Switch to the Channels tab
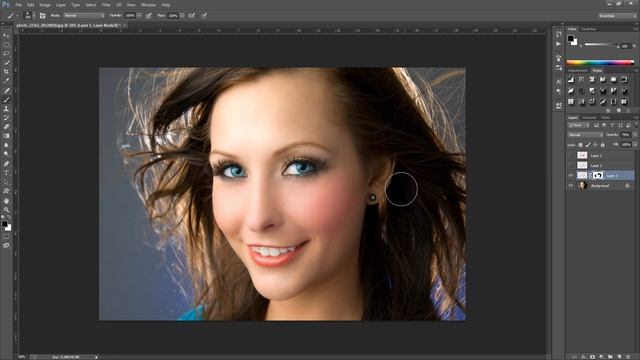The height and width of the screenshot is (360, 640). point(589,118)
